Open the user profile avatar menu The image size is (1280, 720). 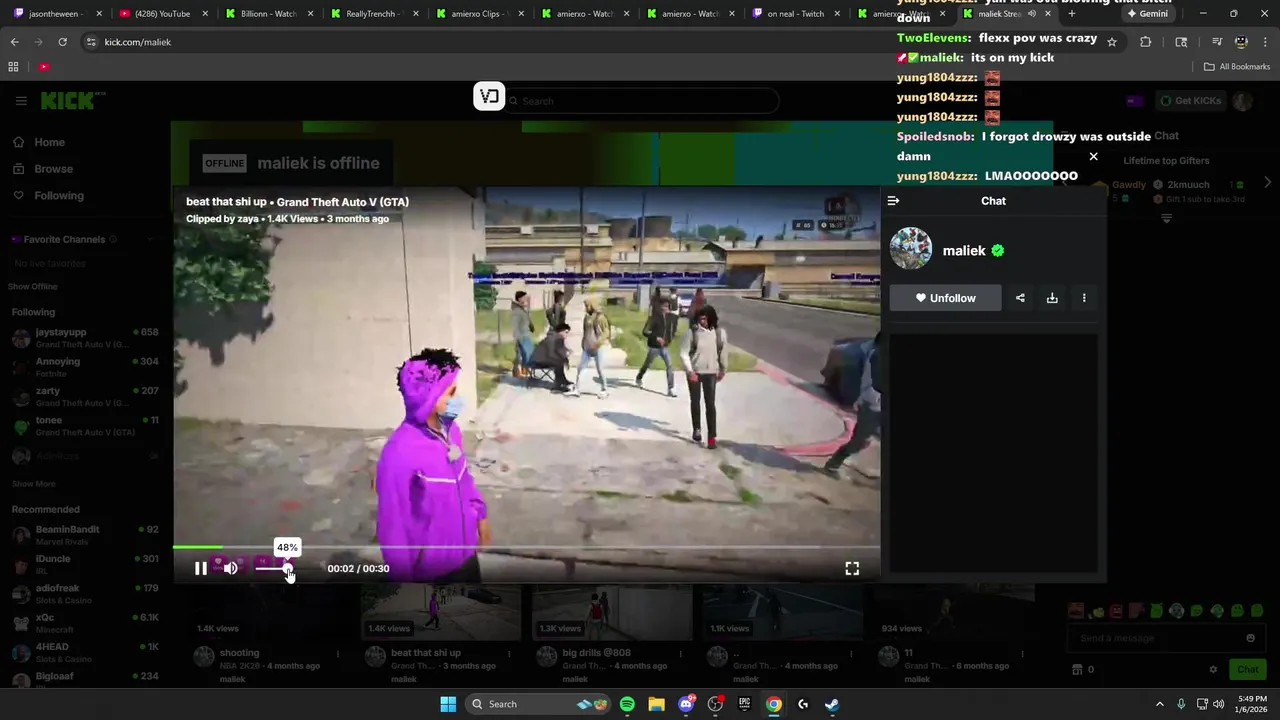point(1243,101)
